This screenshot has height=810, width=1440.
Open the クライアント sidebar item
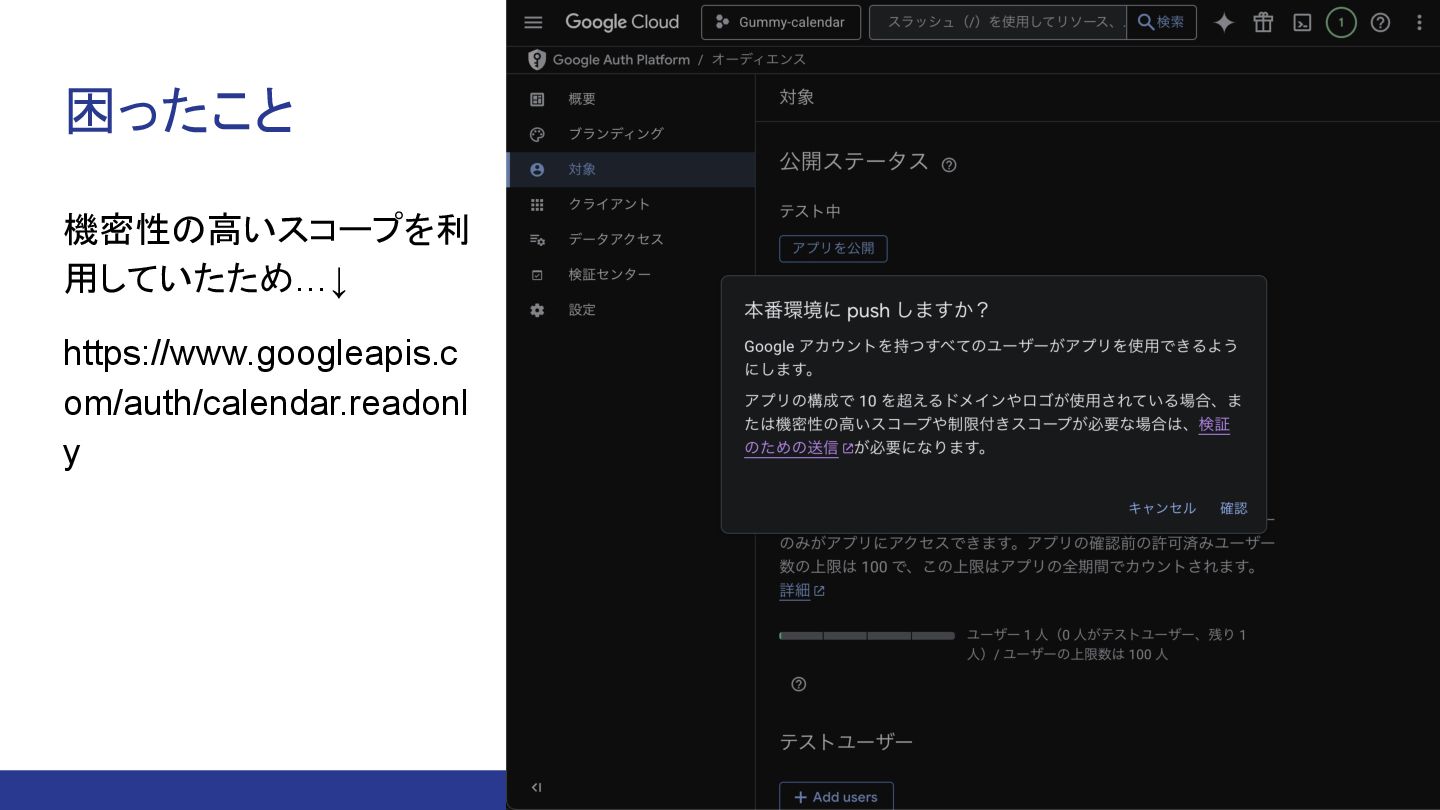pos(631,204)
